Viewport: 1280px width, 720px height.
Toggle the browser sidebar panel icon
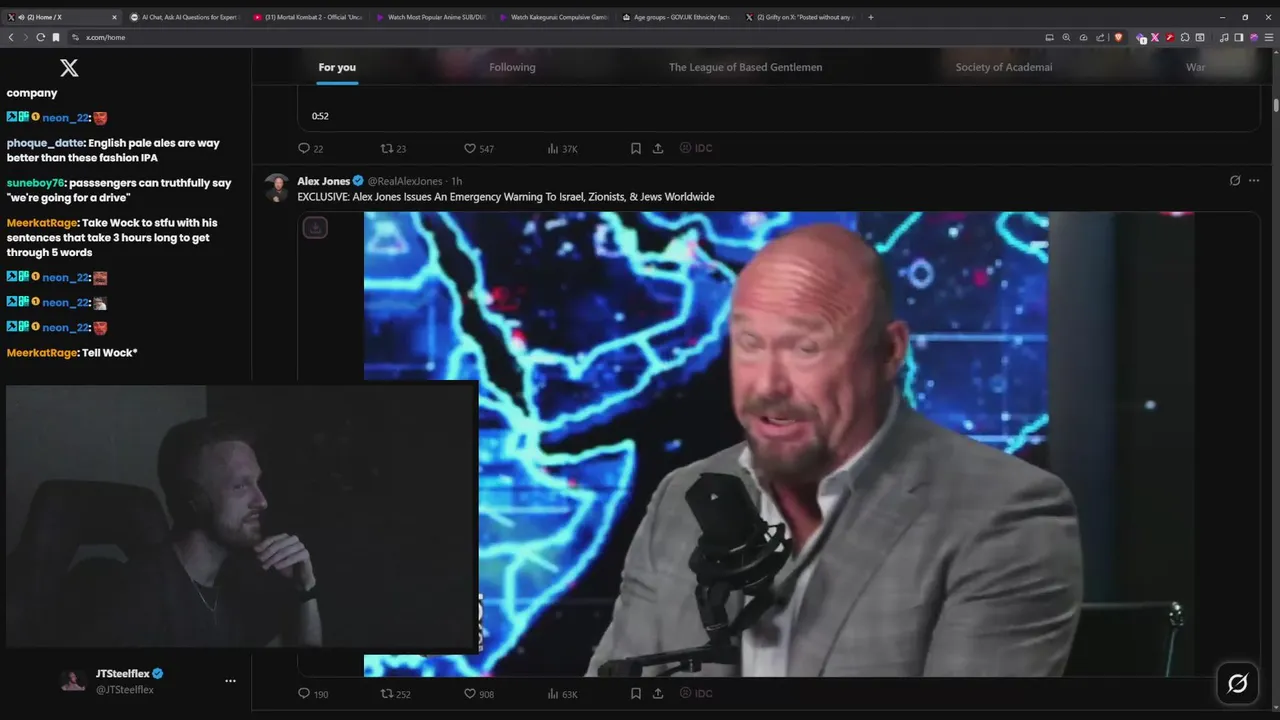click(x=1239, y=37)
